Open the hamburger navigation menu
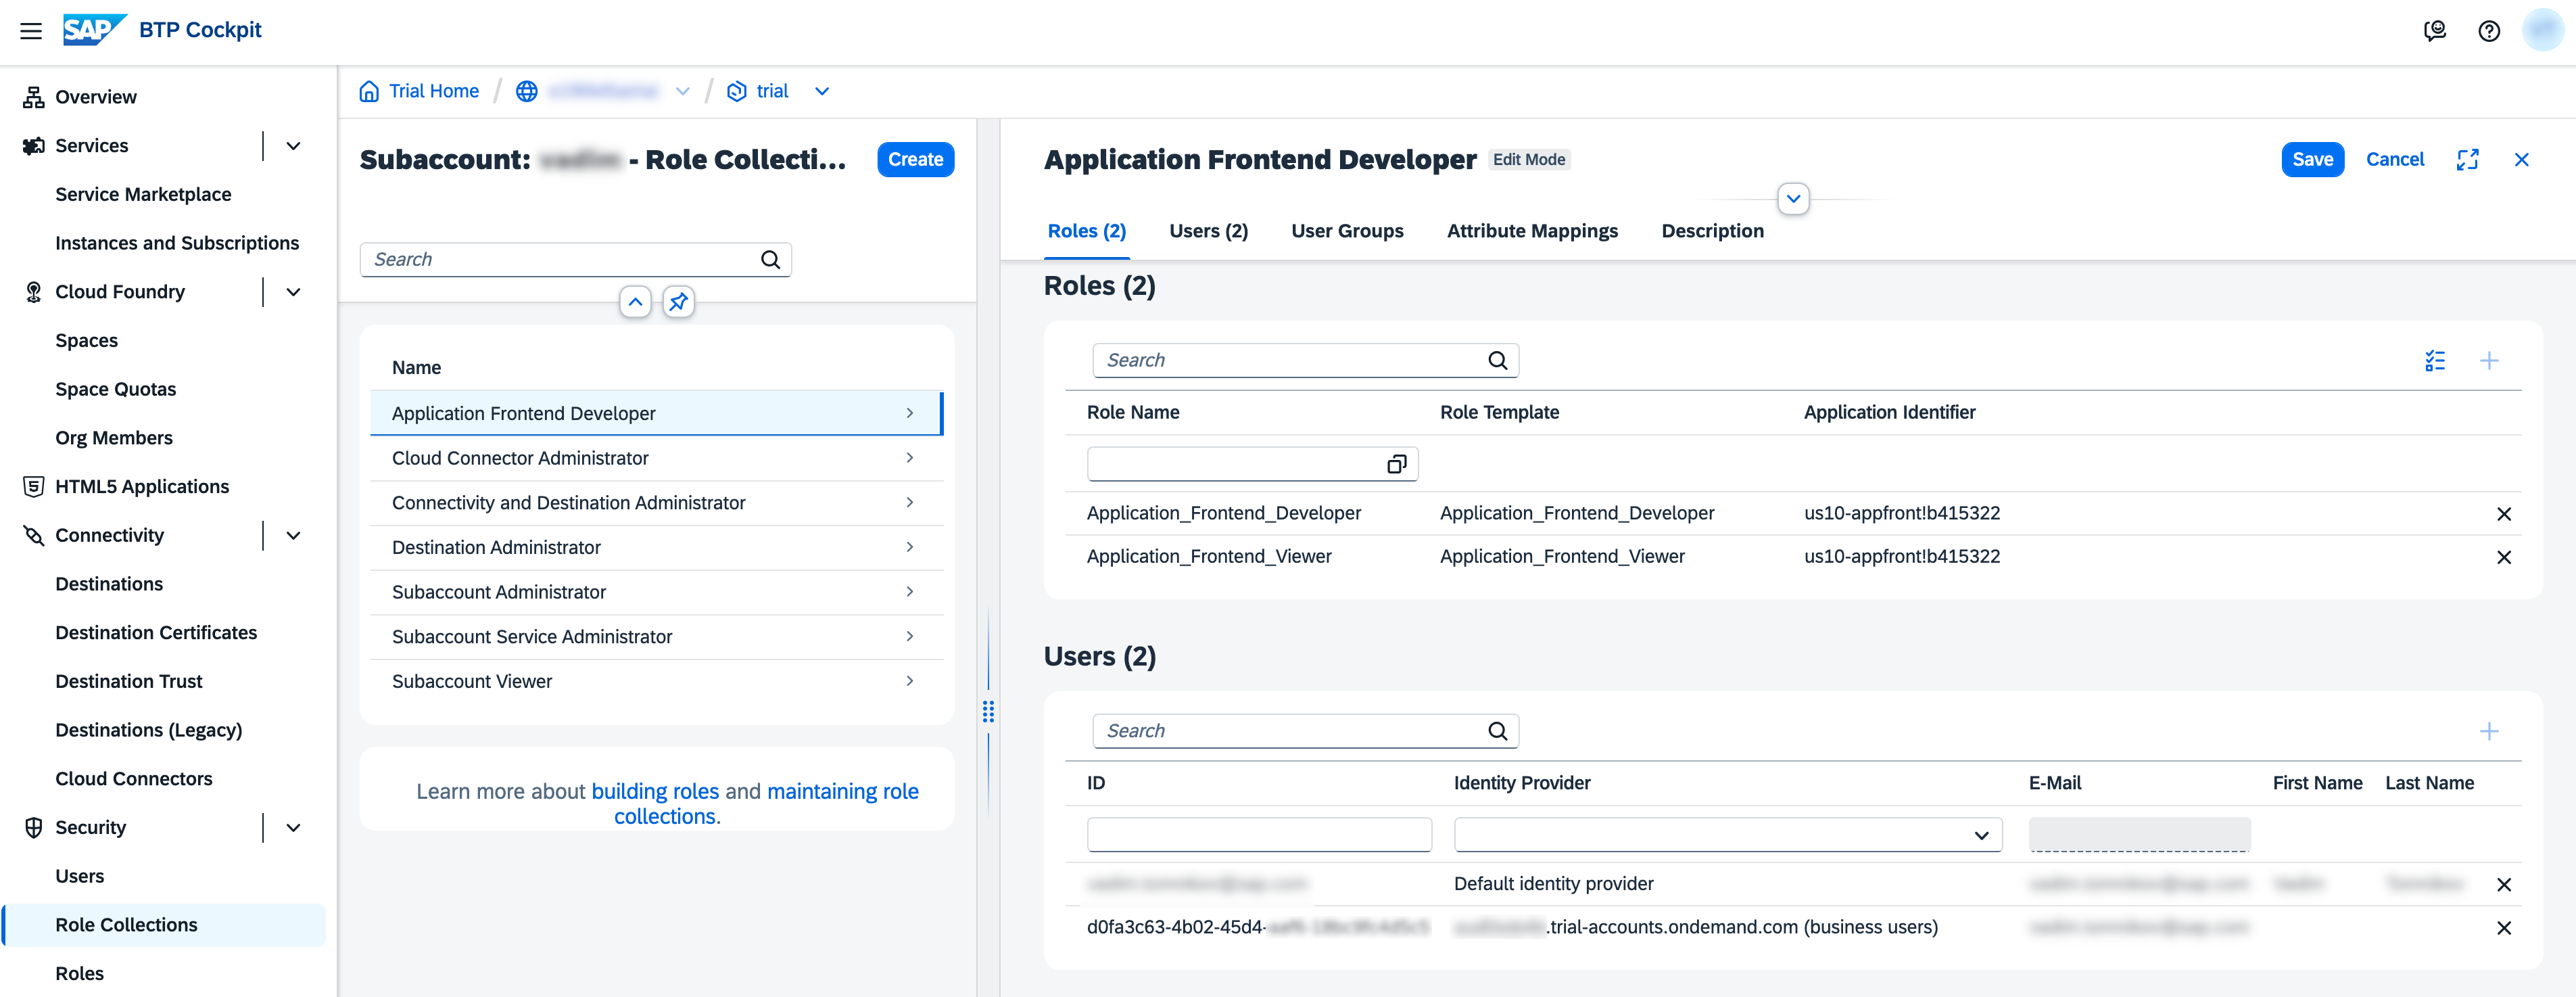 point(31,31)
